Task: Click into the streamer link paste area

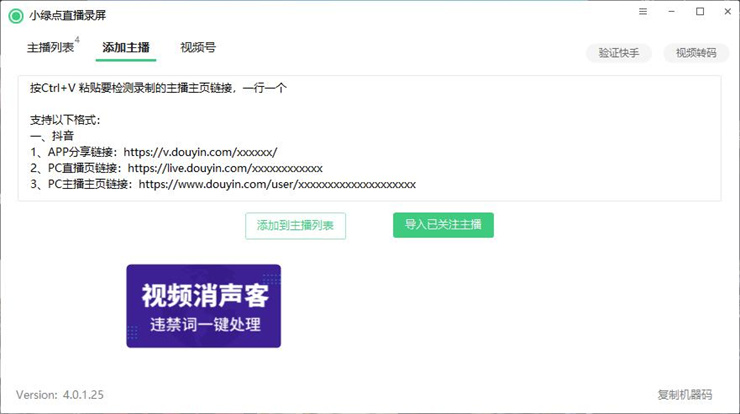Action: point(370,138)
